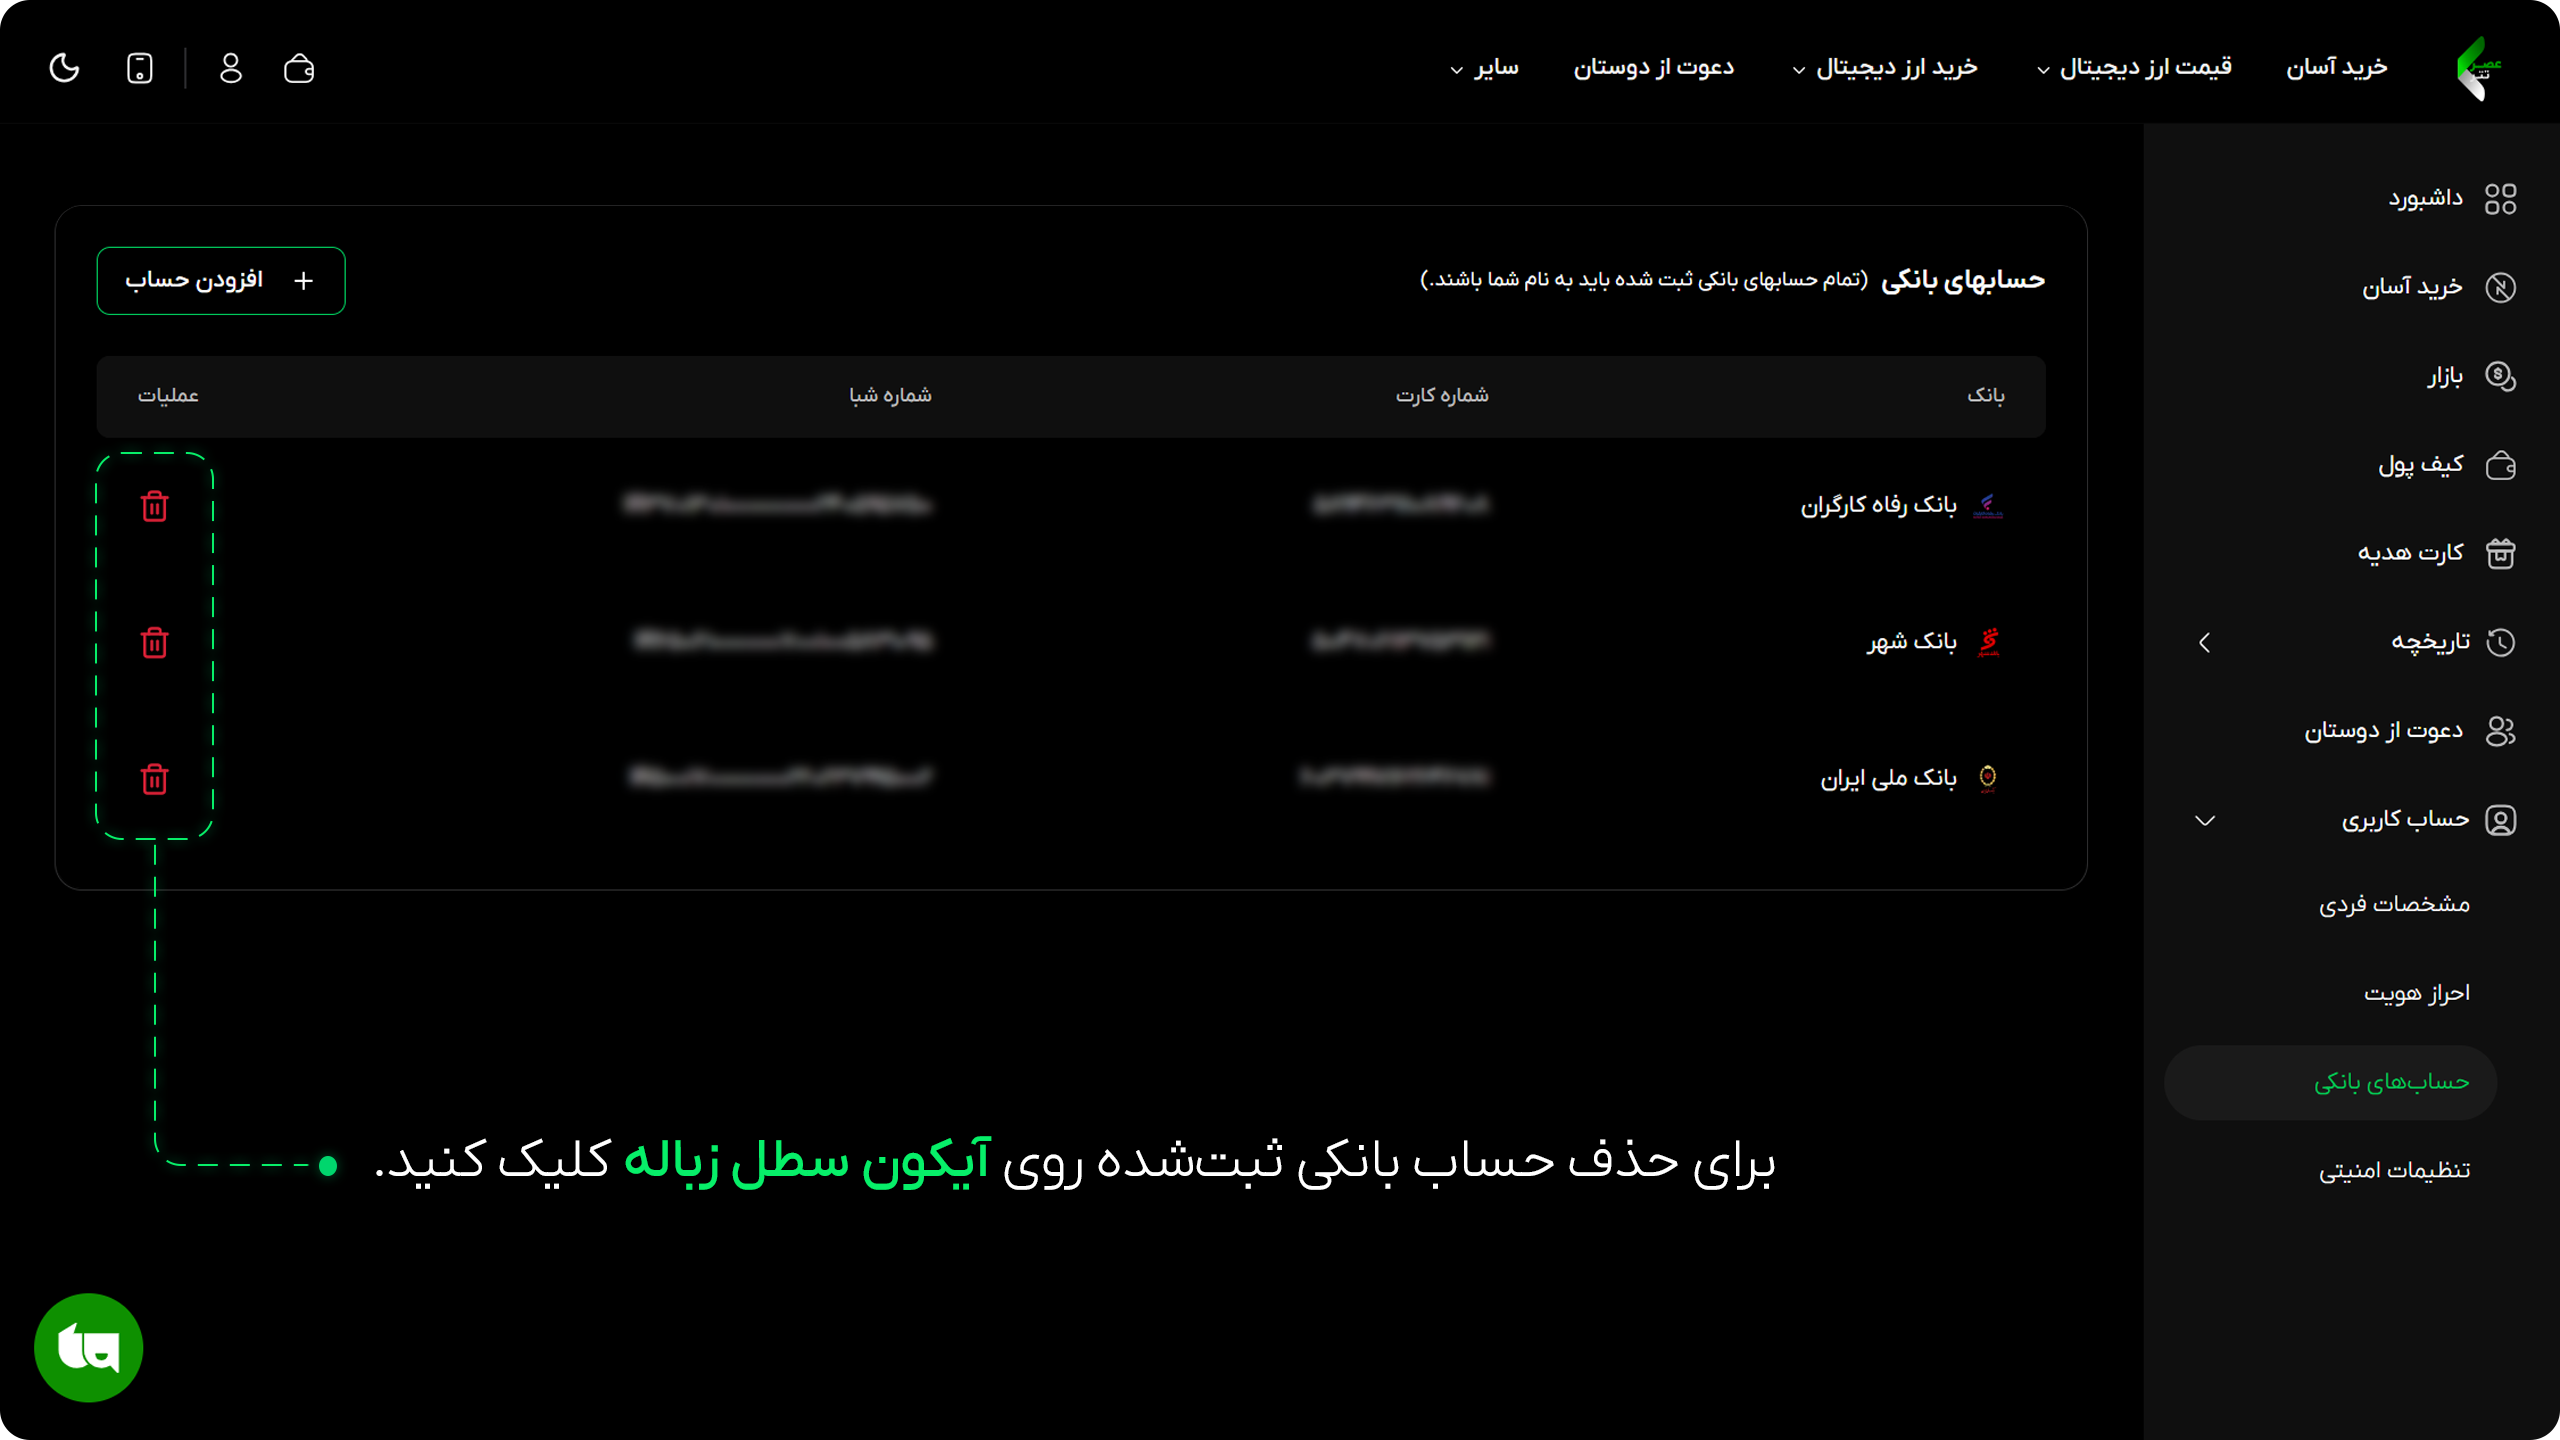2560x1440 pixels.
Task: Open the خرید ارز دیجیتال dropdown menu
Action: (1885, 67)
